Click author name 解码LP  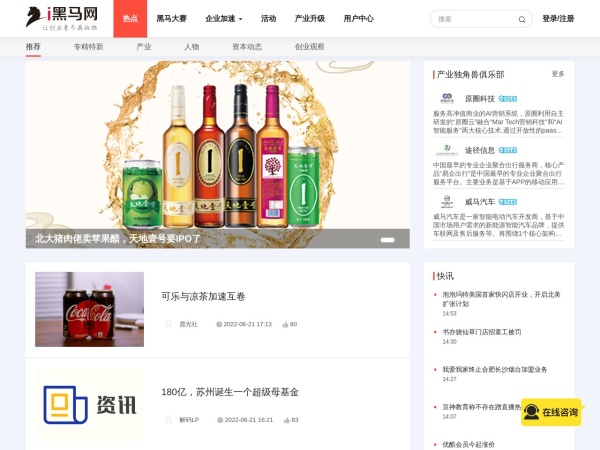[189, 420]
